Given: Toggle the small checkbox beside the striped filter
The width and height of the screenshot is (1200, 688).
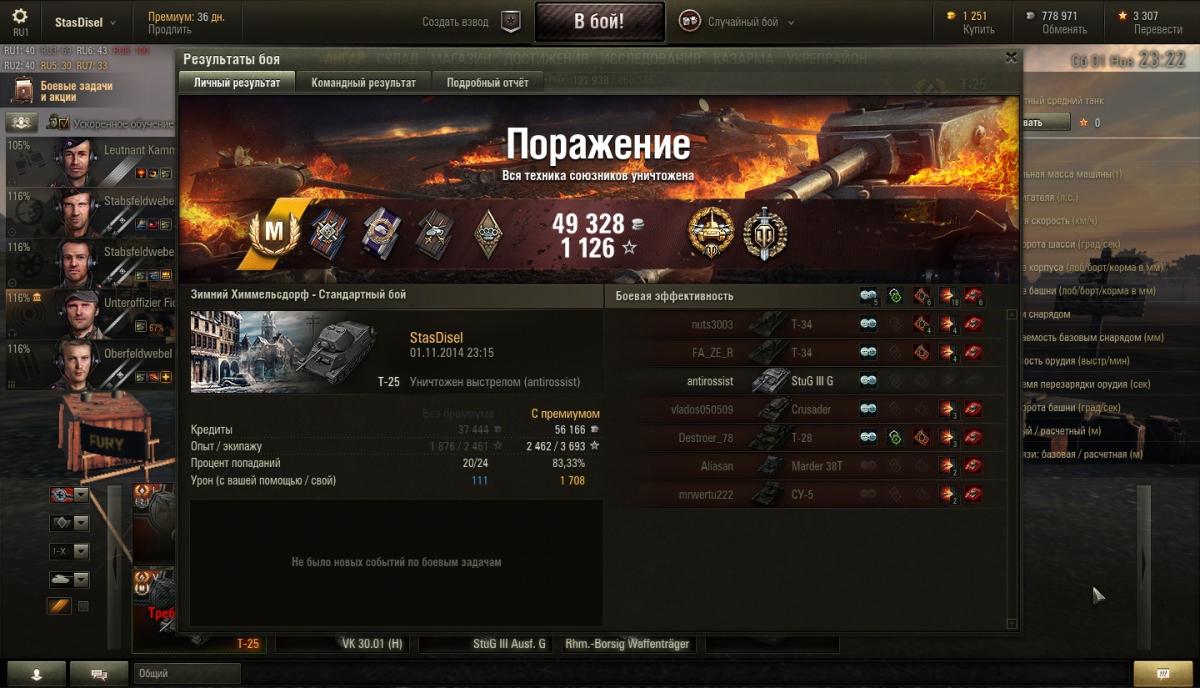Looking at the screenshot, I should (x=83, y=606).
